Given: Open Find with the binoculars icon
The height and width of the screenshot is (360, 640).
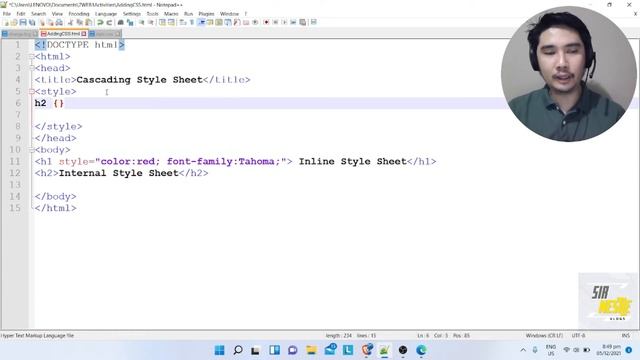Looking at the screenshot, I should click(120, 22).
